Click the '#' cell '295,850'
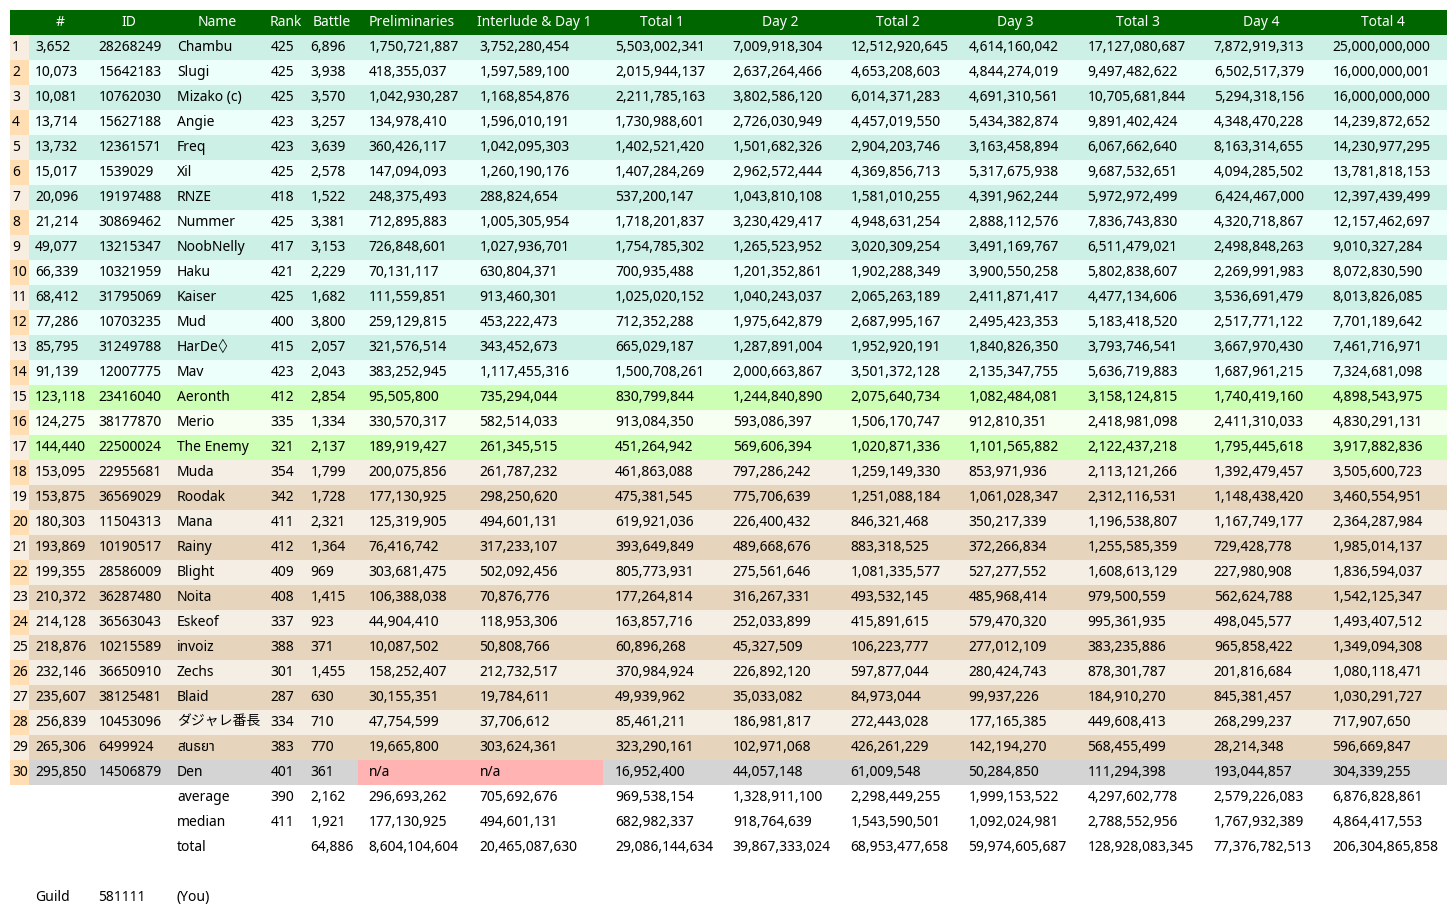The height and width of the screenshot is (920, 1456). pyautogui.click(x=61, y=771)
